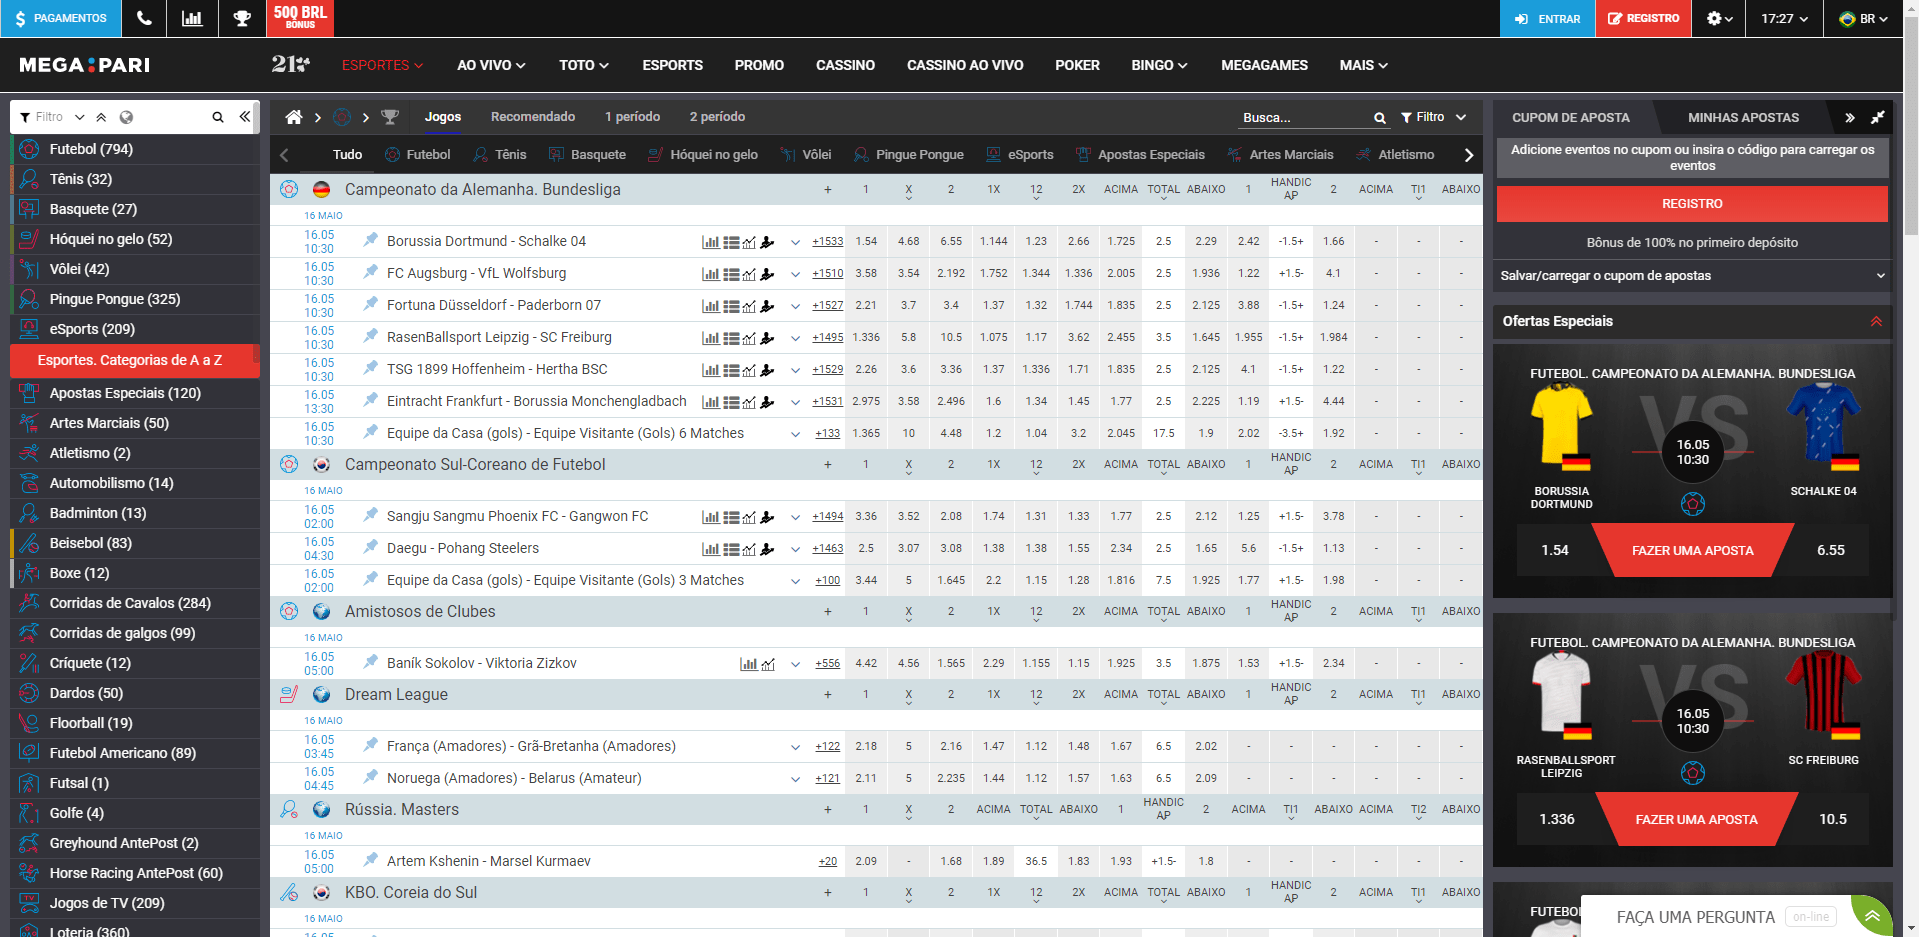This screenshot has height=937, width=1919.
Task: Open statistics chart for FC Augsburg - VfL Wolfsburg
Action: coord(710,274)
